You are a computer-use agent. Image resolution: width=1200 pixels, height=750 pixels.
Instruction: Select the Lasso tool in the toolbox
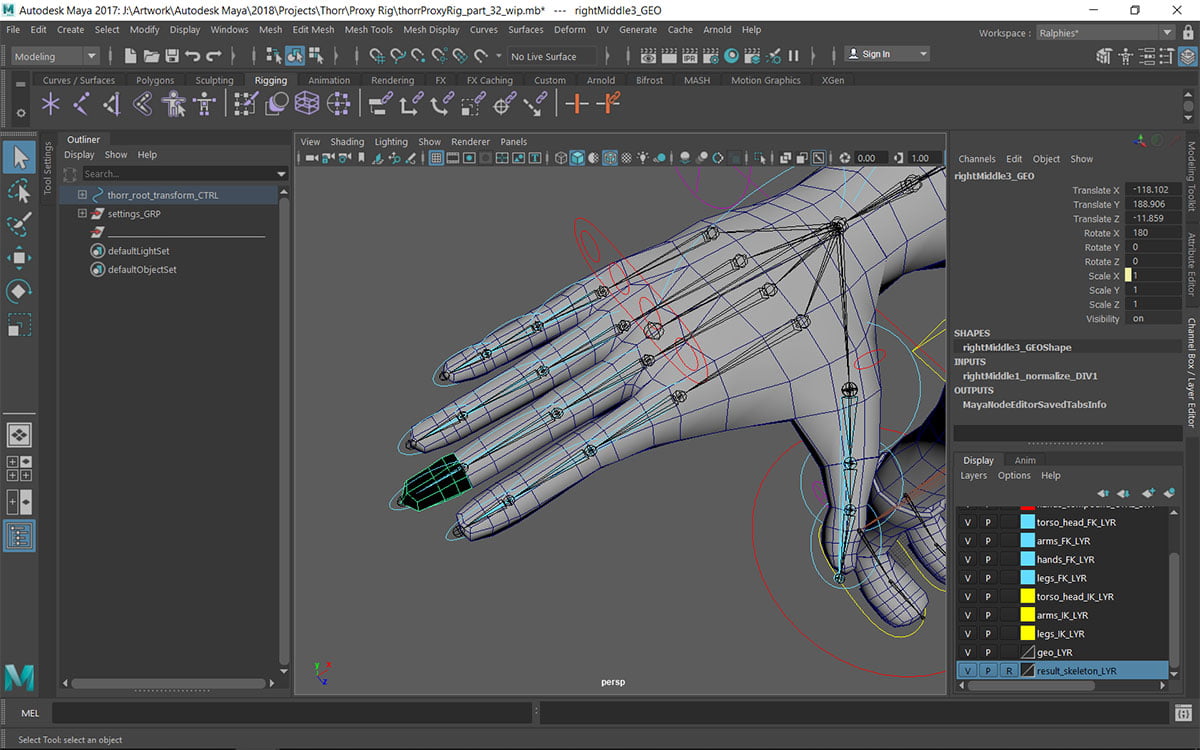(19, 190)
